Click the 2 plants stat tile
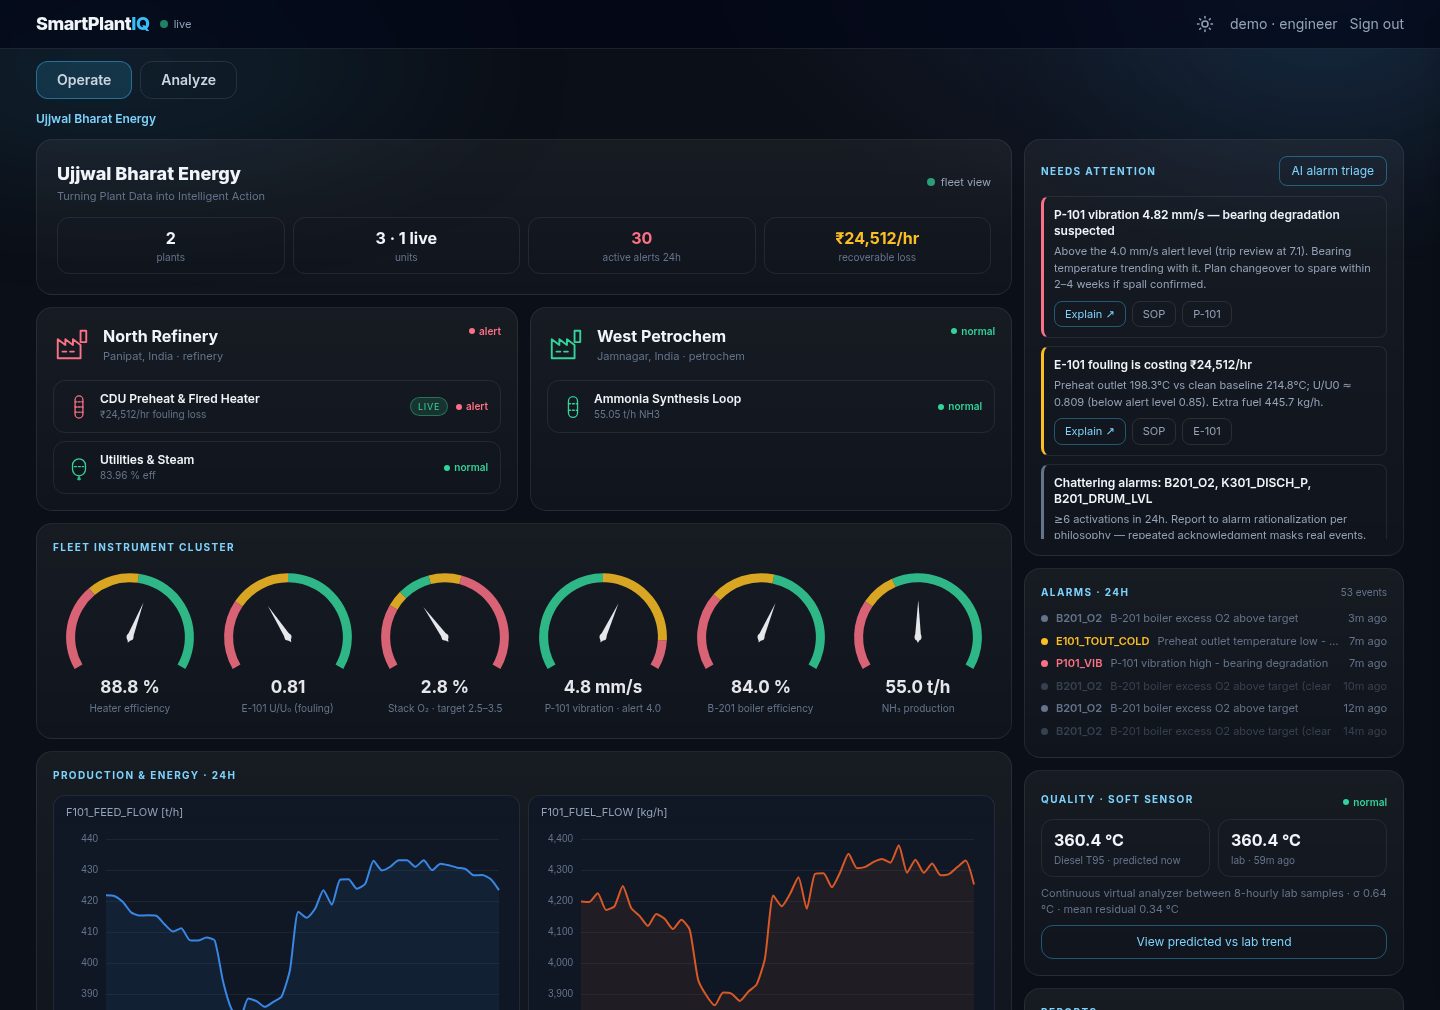Screen dimensions: 1440x1010 pos(171,246)
